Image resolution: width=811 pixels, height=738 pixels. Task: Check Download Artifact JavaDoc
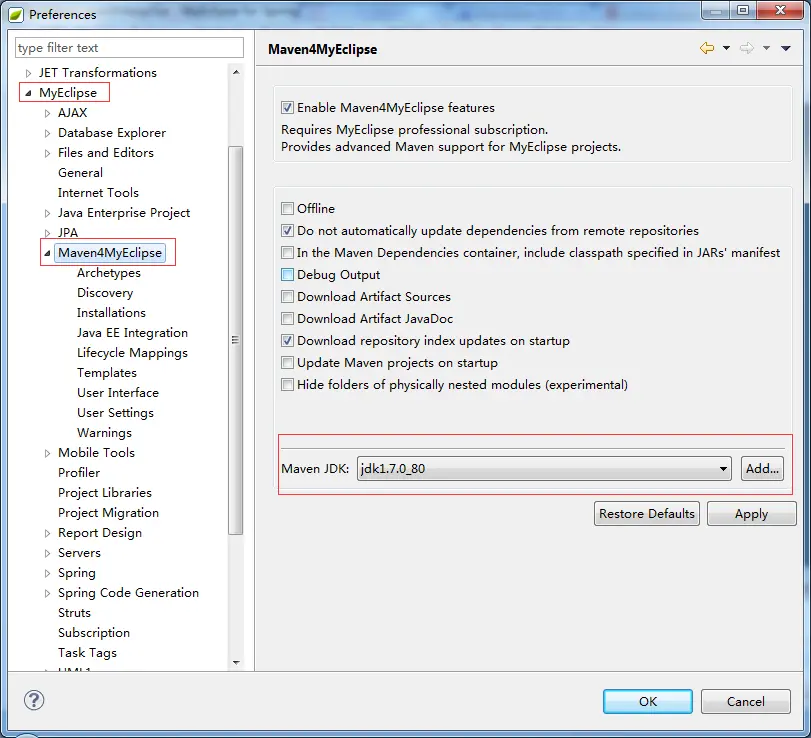pyautogui.click(x=287, y=319)
